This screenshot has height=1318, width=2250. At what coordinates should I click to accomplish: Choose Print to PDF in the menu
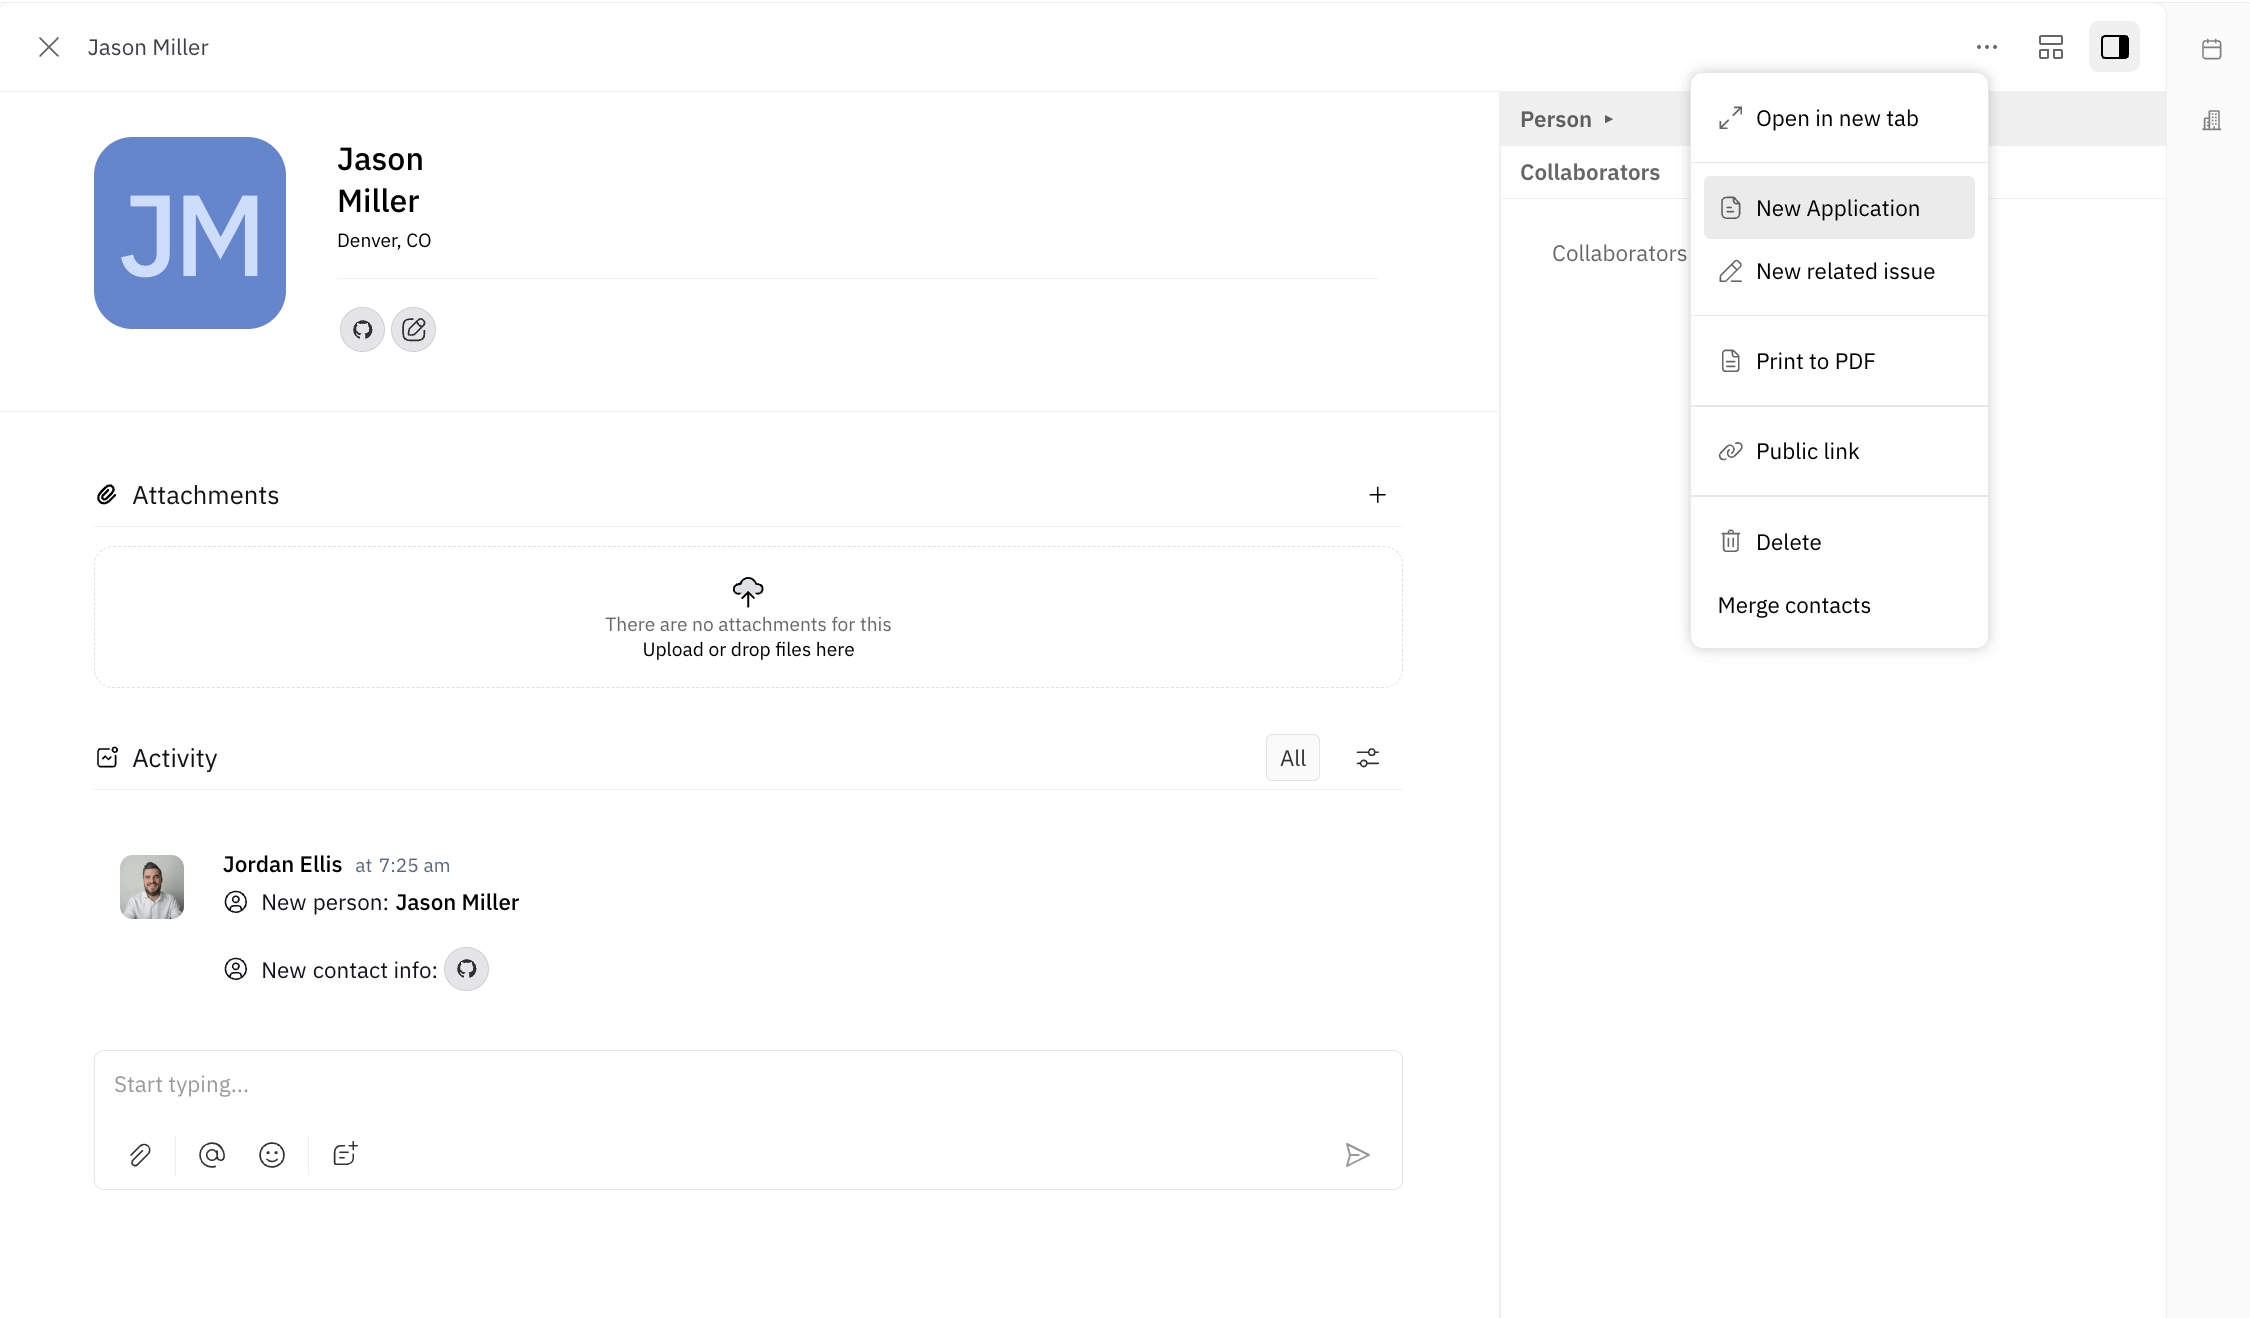coord(1816,361)
